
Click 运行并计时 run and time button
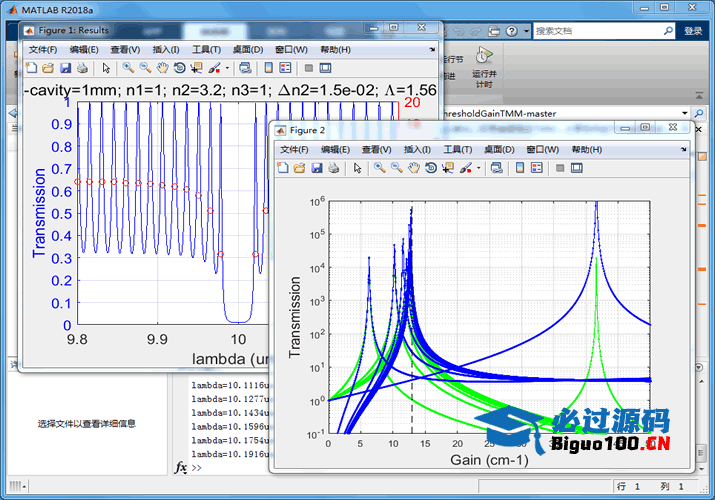click(484, 67)
